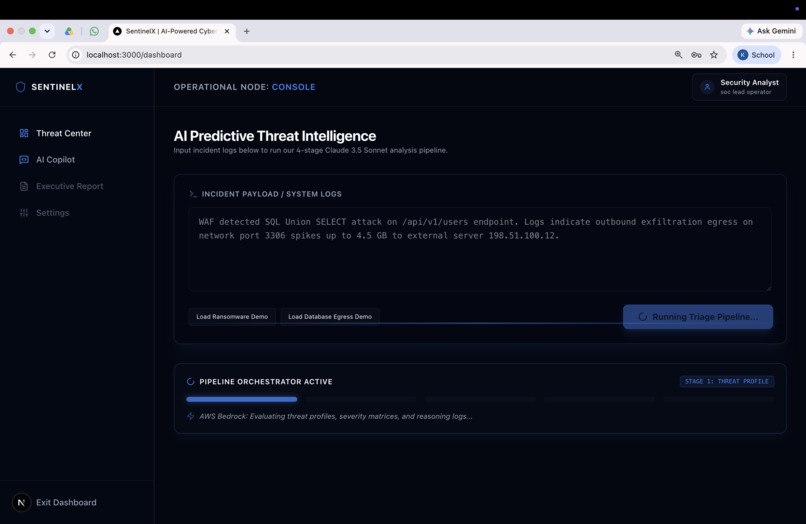Viewport: 806px width, 524px height.
Task: Click the spinner icon by Pipeline Orchestrator
Action: (x=190, y=382)
